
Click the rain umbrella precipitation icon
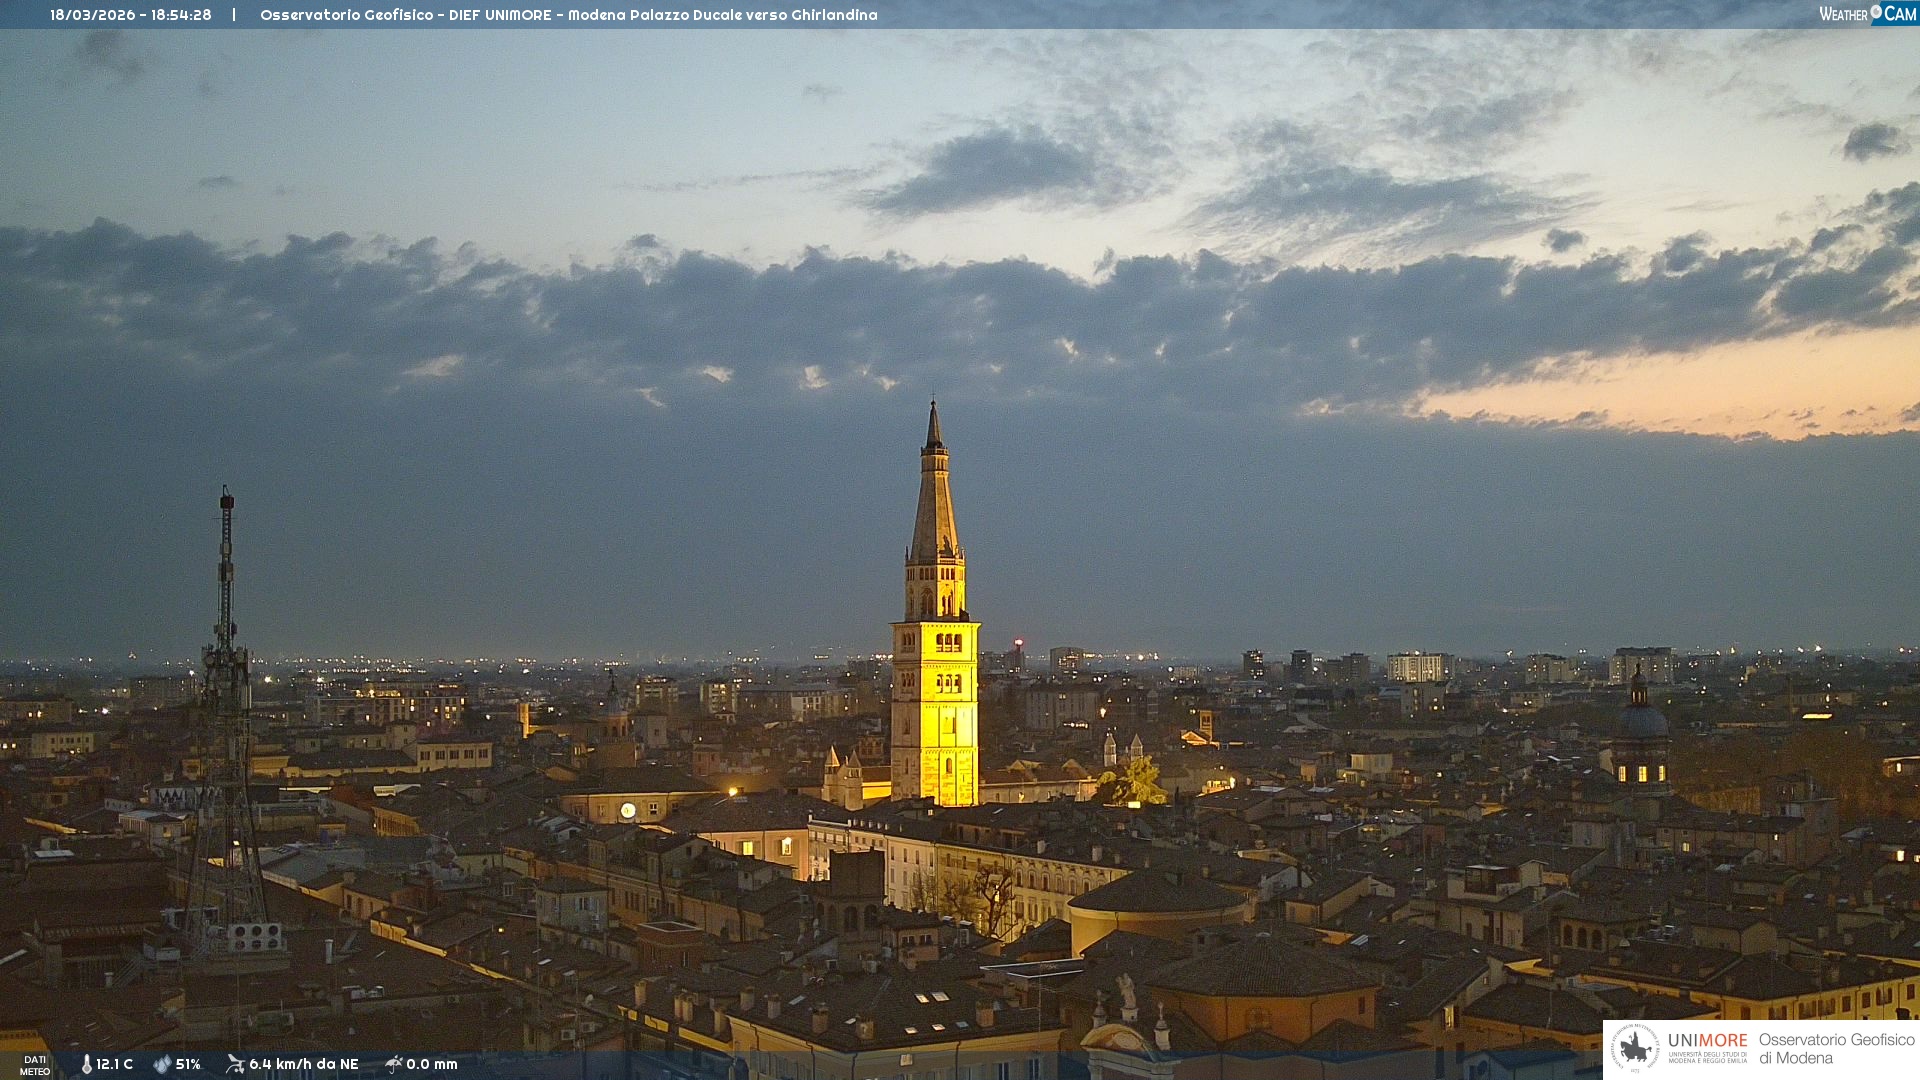click(393, 1064)
